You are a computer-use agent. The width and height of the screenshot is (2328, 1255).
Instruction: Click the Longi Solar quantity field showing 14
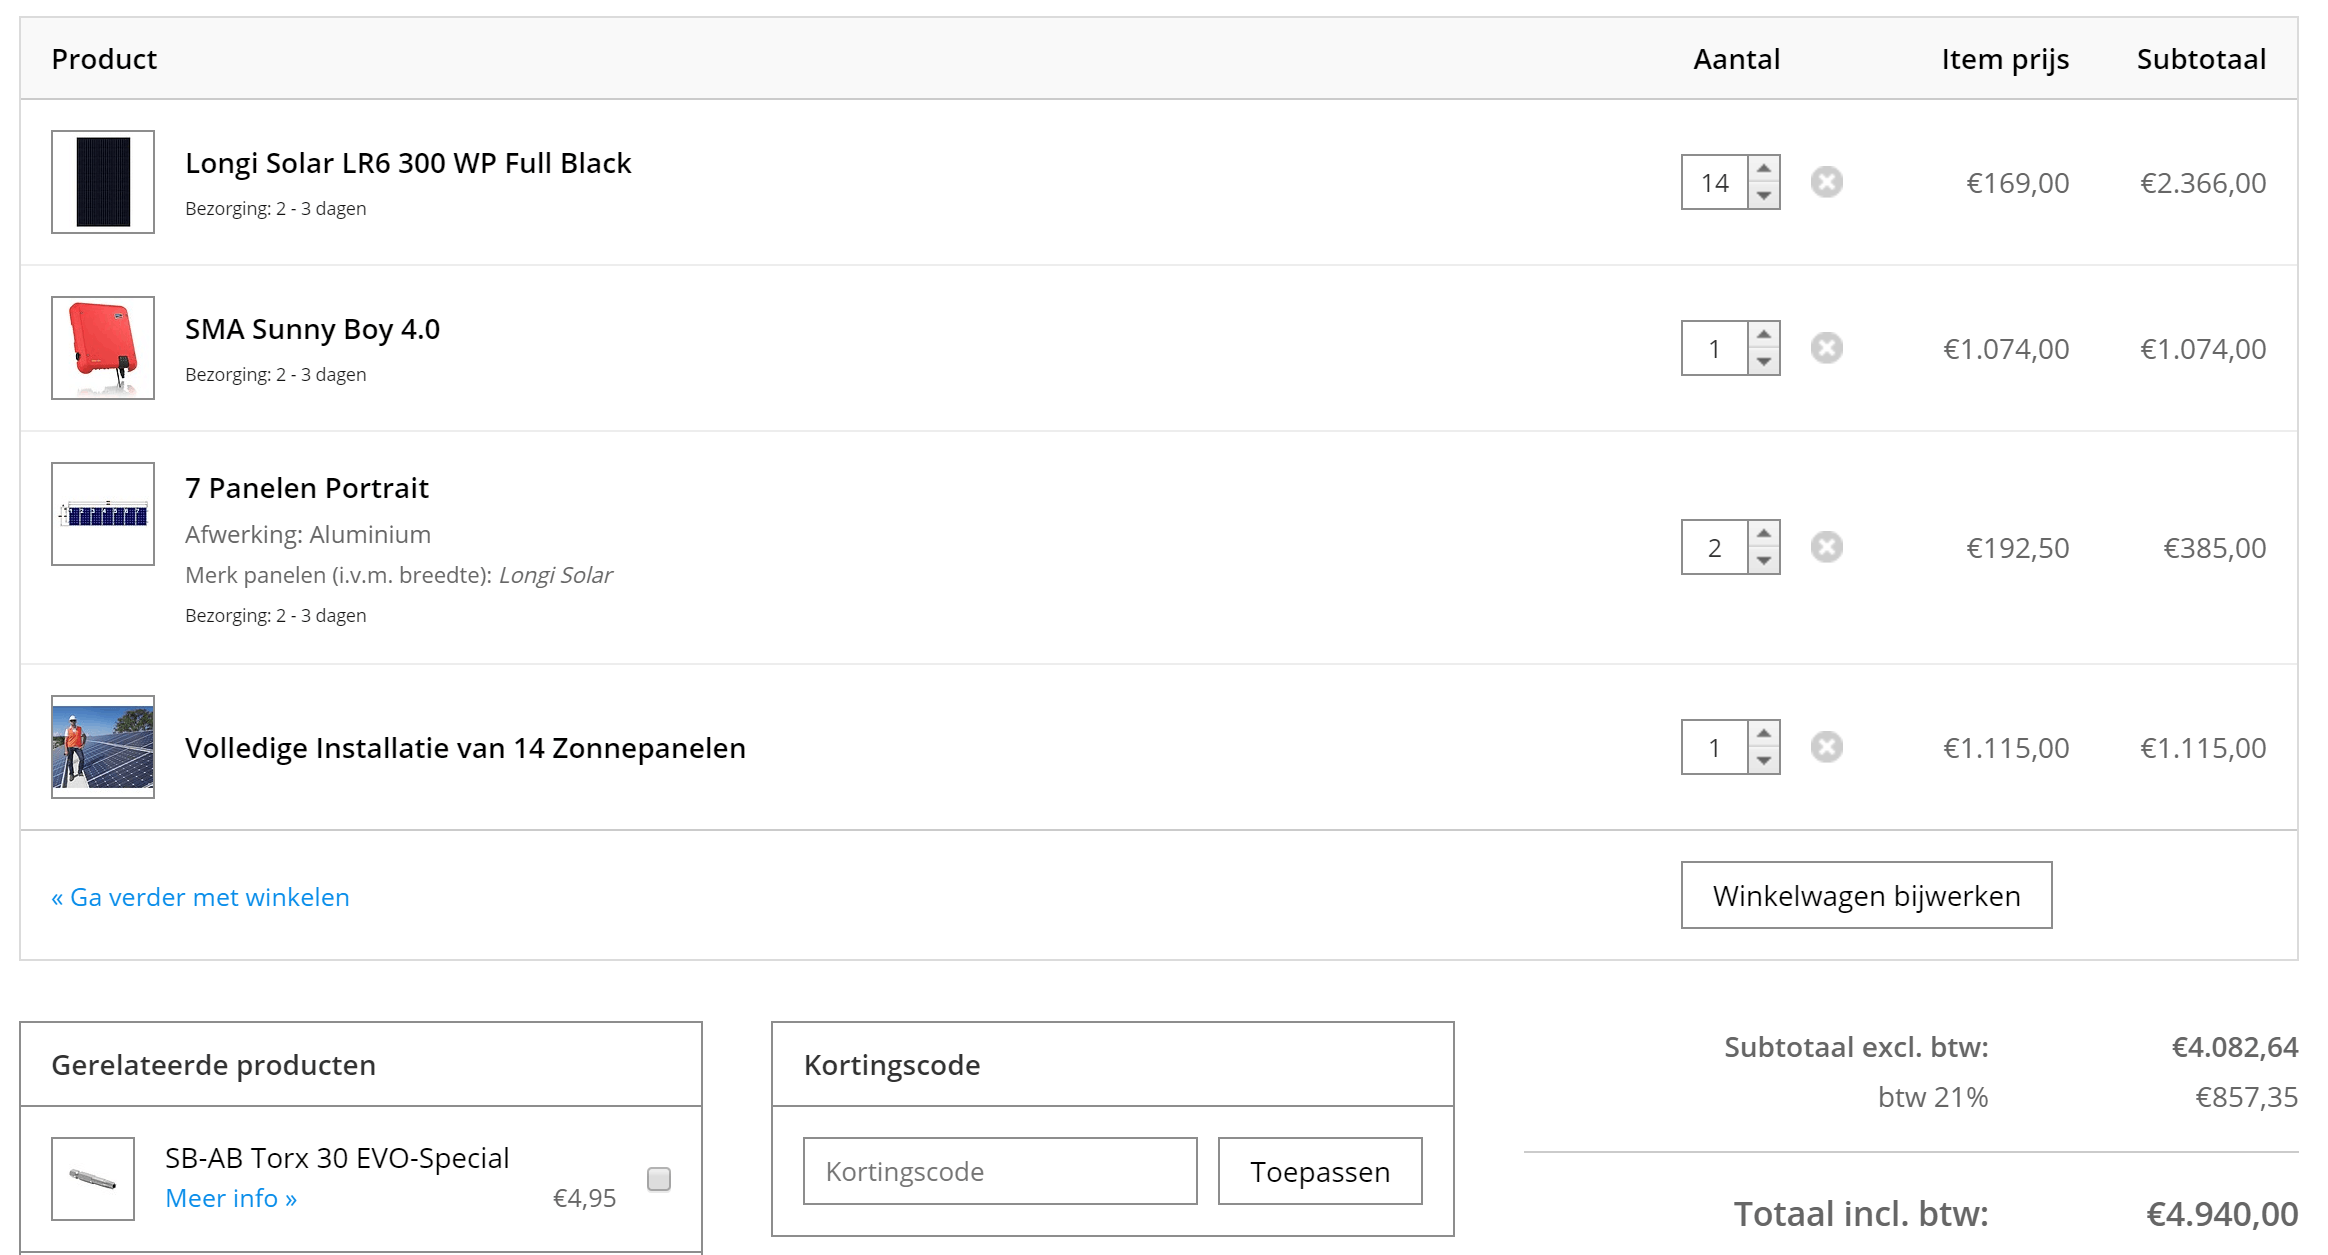(1715, 182)
